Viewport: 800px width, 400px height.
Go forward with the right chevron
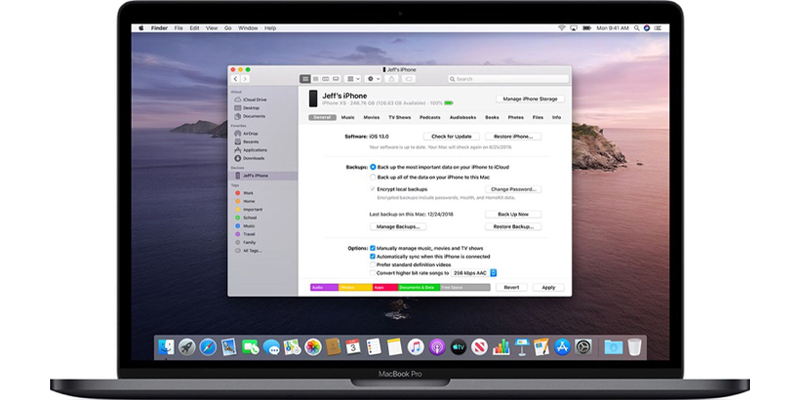coord(245,79)
